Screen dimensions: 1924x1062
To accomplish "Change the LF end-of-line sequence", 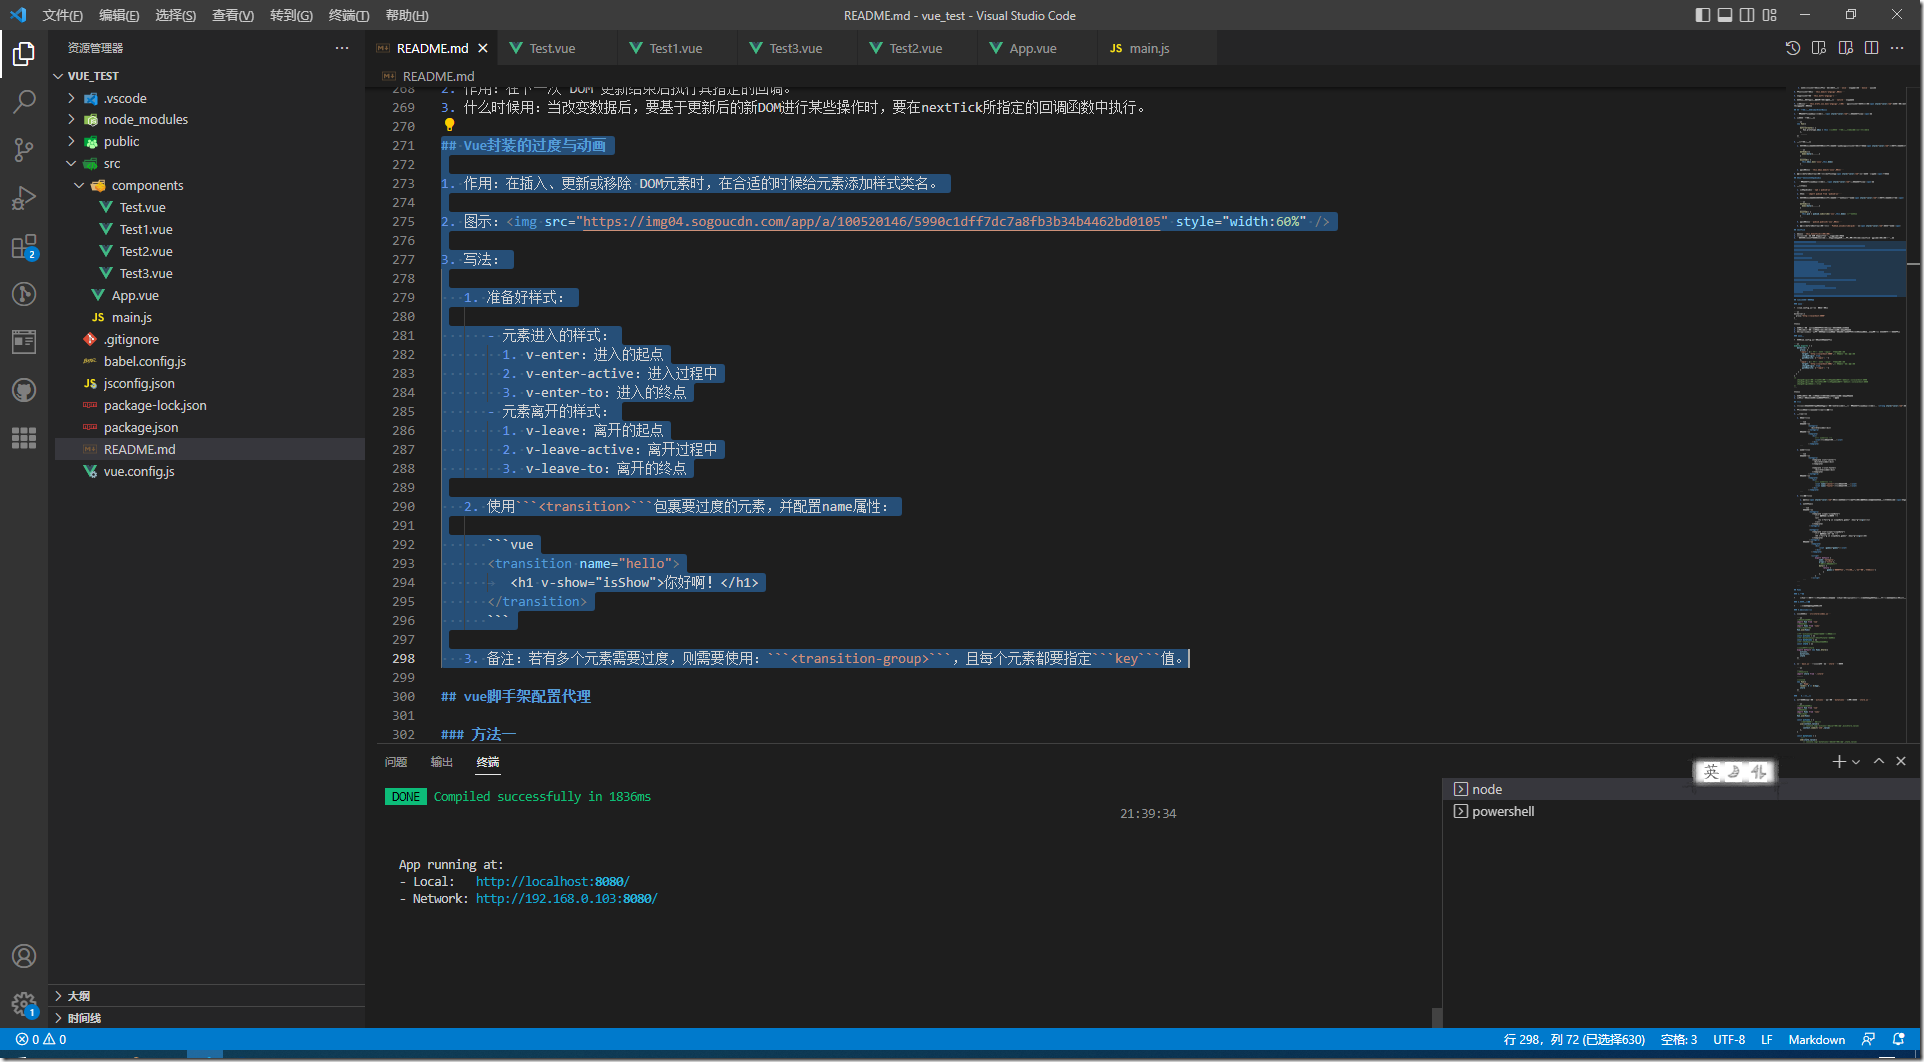I will [x=1767, y=1040].
